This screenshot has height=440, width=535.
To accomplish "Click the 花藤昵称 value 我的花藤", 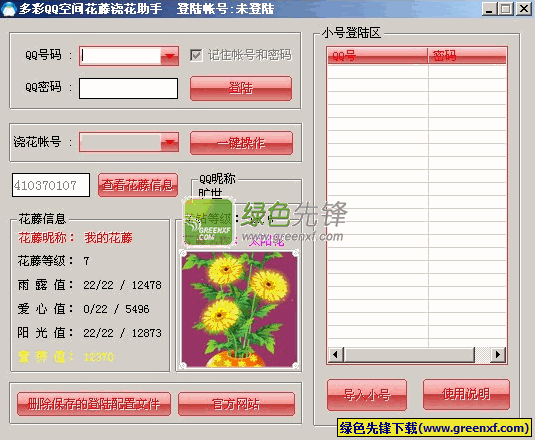I will [108, 238].
